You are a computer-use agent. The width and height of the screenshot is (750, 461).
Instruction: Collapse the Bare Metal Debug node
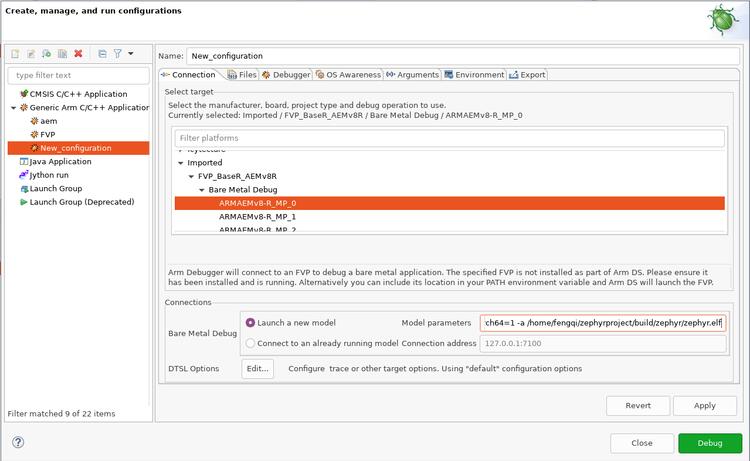pyautogui.click(x=201, y=189)
